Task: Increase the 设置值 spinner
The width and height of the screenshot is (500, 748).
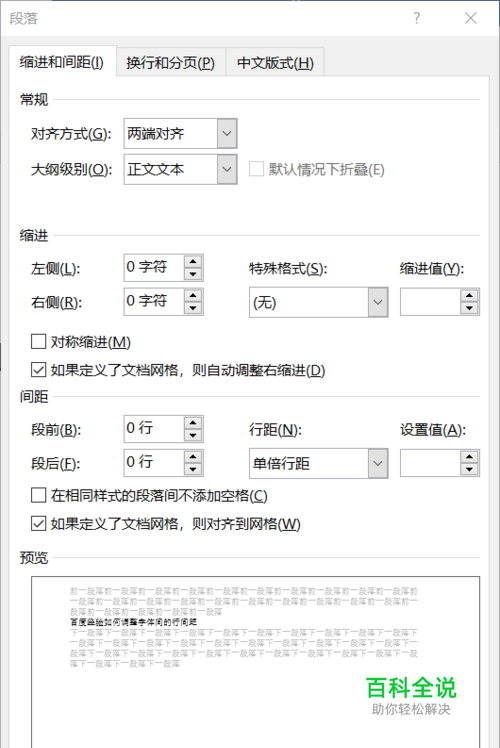Action: click(x=469, y=457)
